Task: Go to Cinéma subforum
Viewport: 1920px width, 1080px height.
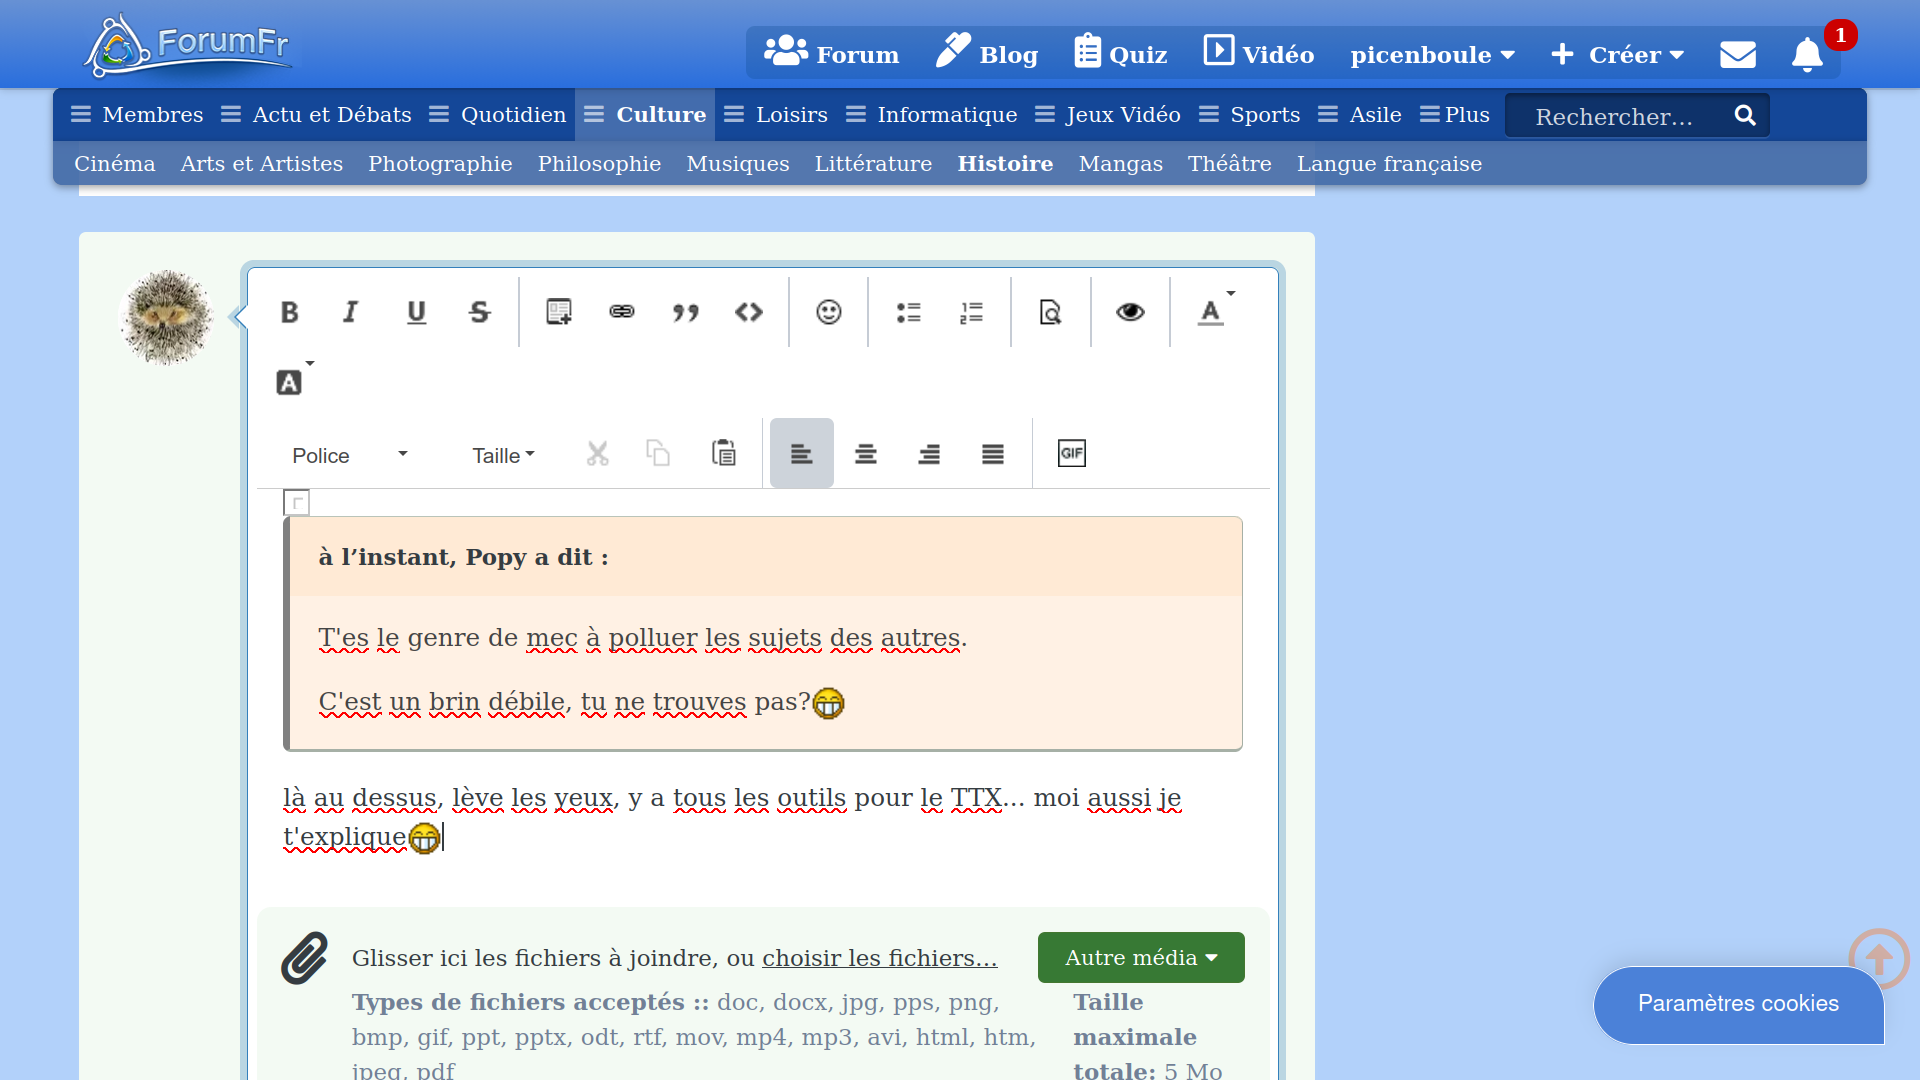Action: tap(115, 164)
